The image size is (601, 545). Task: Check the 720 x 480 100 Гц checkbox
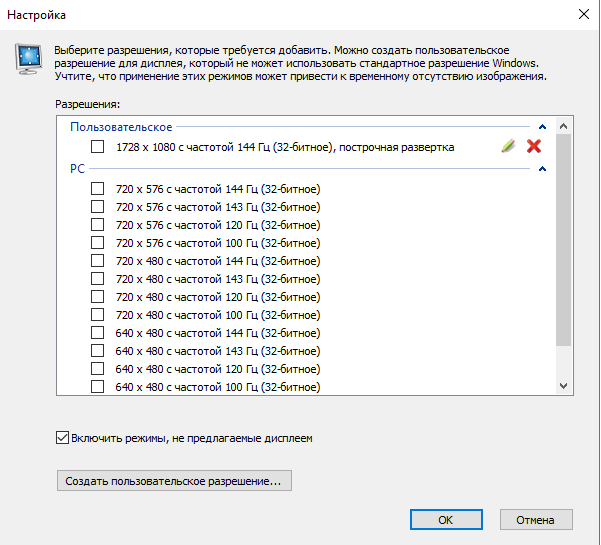click(97, 315)
